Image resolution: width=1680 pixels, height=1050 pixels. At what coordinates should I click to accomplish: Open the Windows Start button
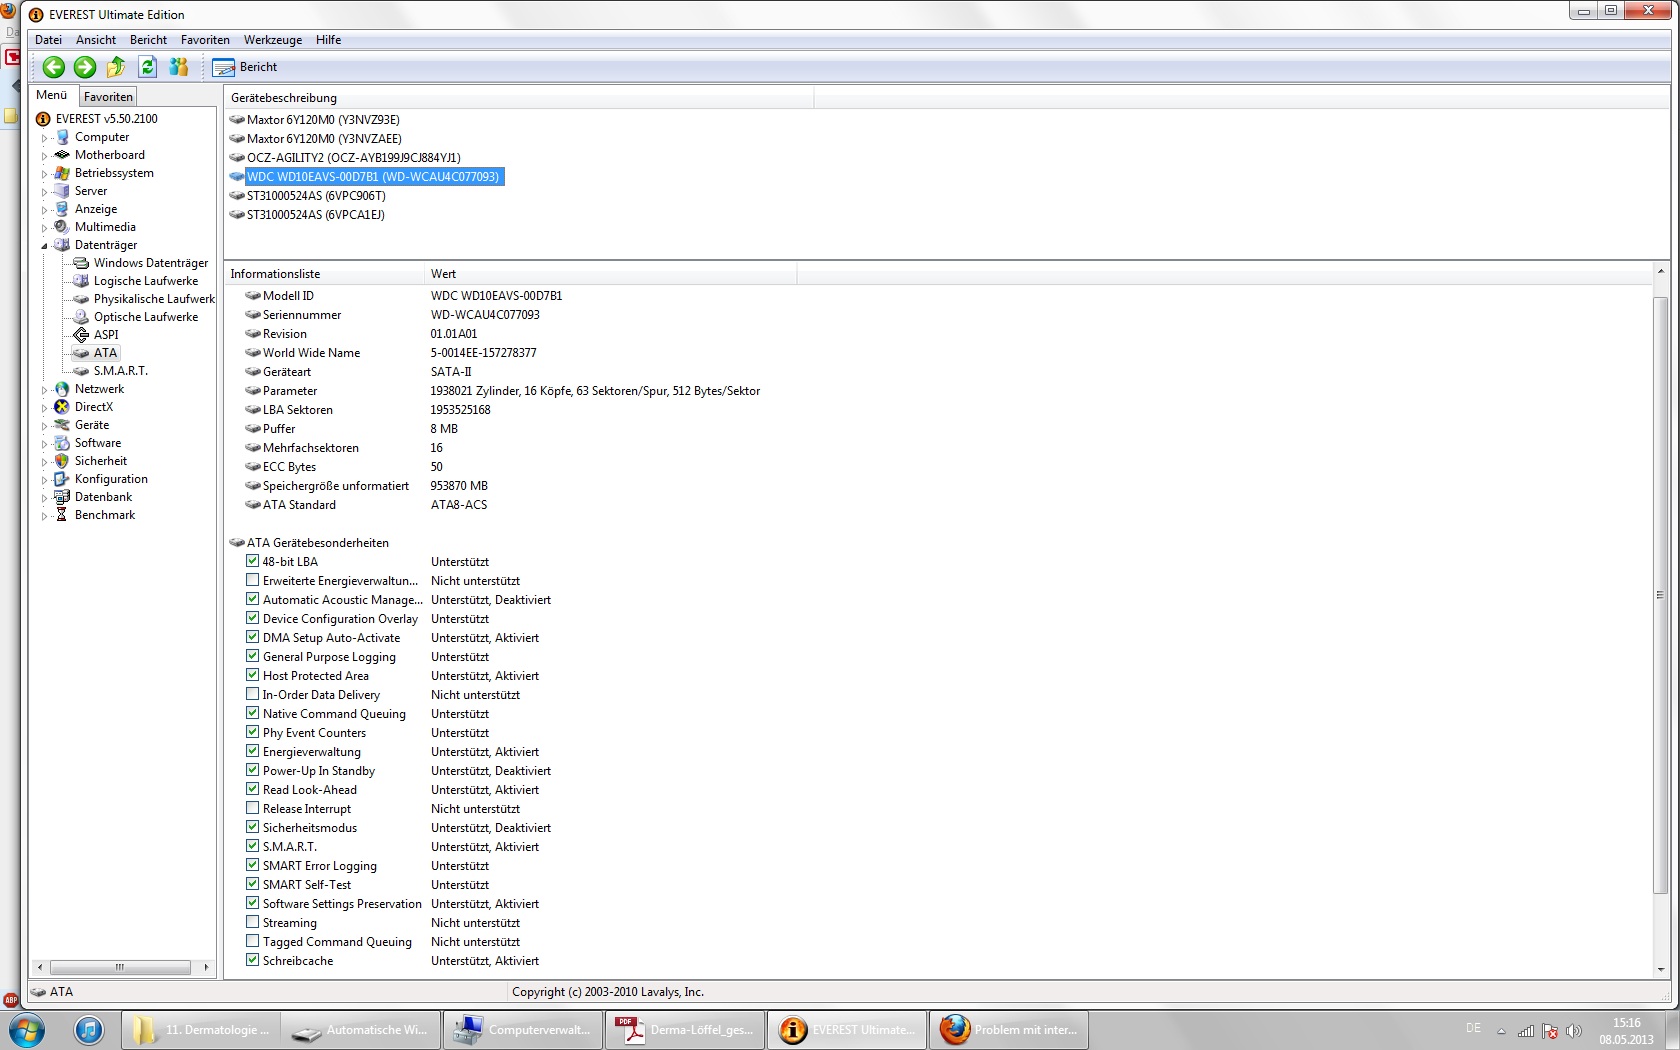(26, 1029)
